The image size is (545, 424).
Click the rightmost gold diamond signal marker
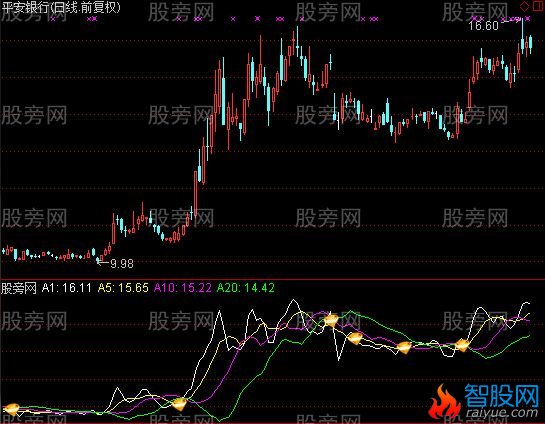click(462, 345)
